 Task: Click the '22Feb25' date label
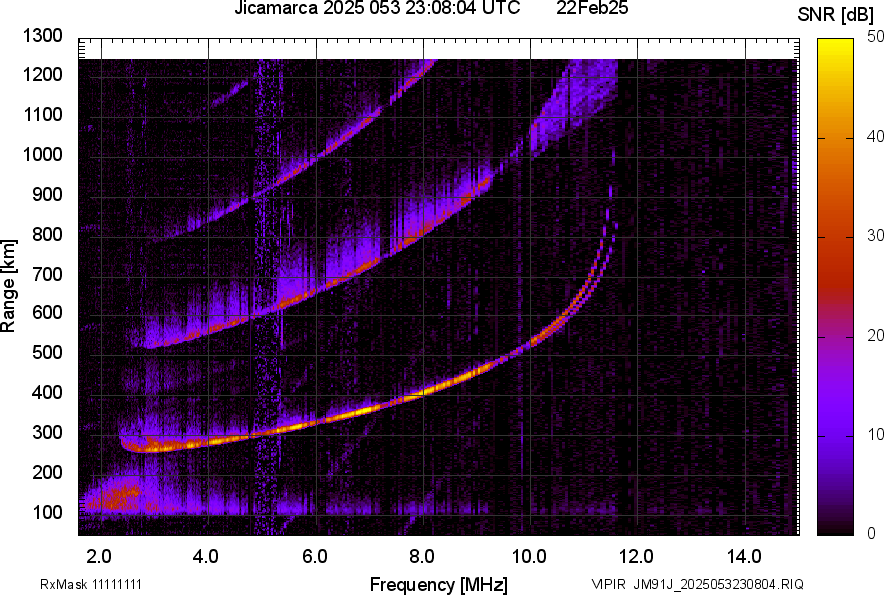[x=592, y=8]
